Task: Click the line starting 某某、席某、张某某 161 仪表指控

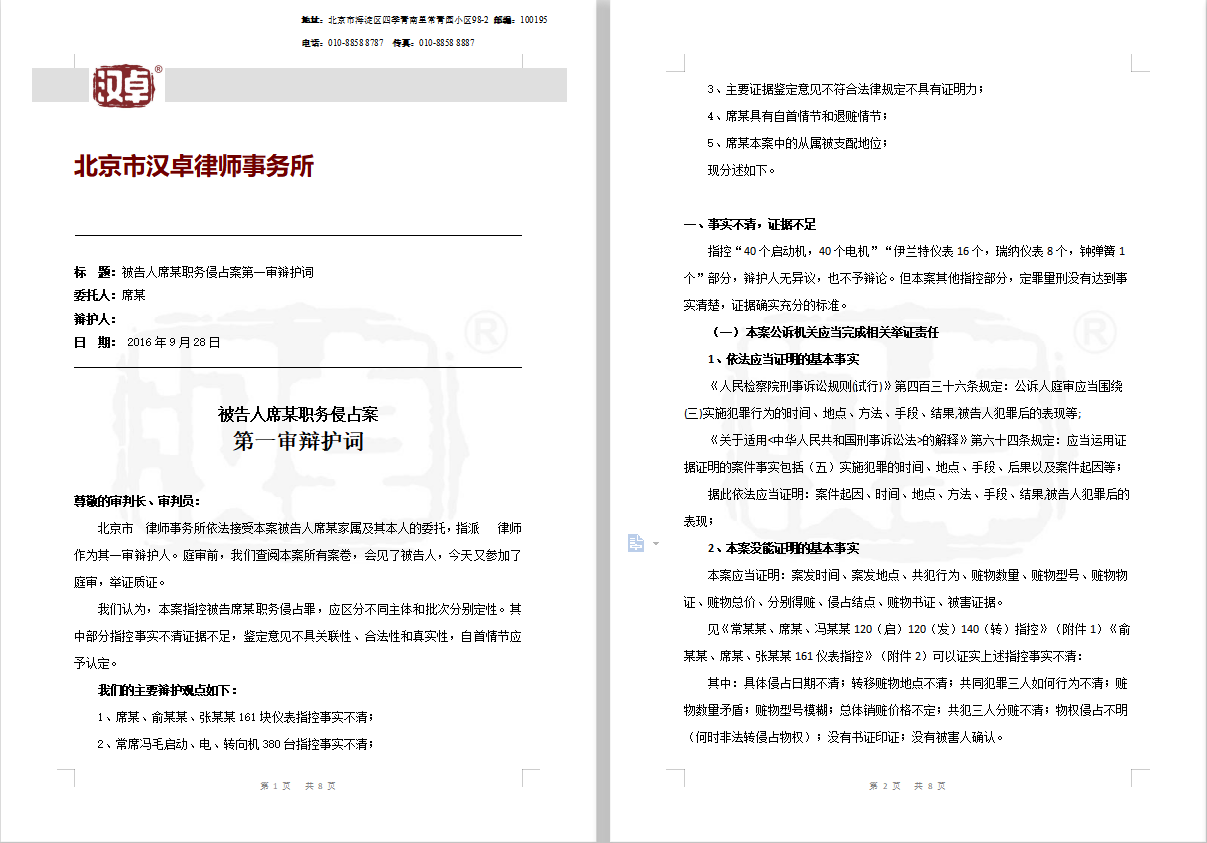Action: pyautogui.click(x=882, y=656)
